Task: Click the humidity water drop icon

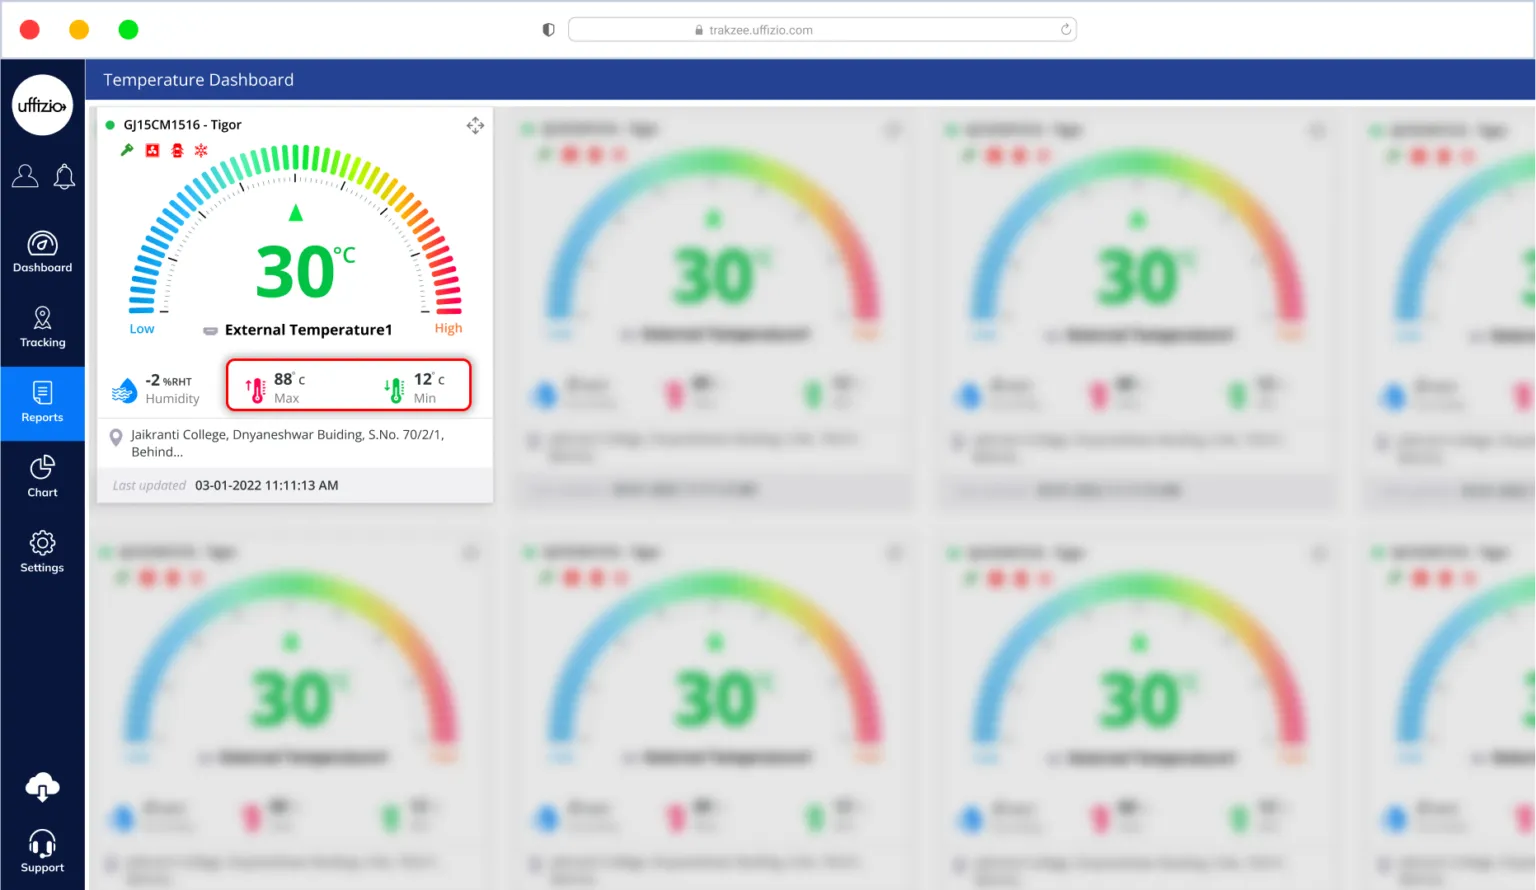Action: pos(124,390)
